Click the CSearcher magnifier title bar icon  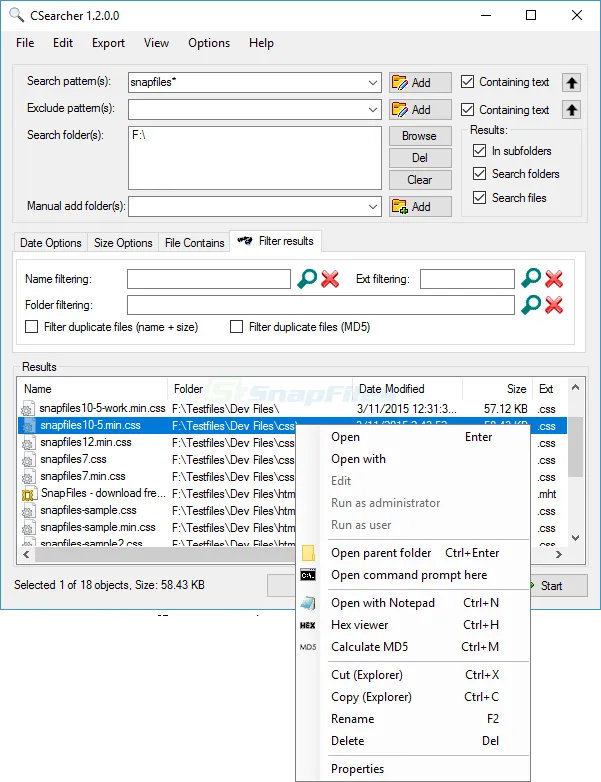[16, 15]
